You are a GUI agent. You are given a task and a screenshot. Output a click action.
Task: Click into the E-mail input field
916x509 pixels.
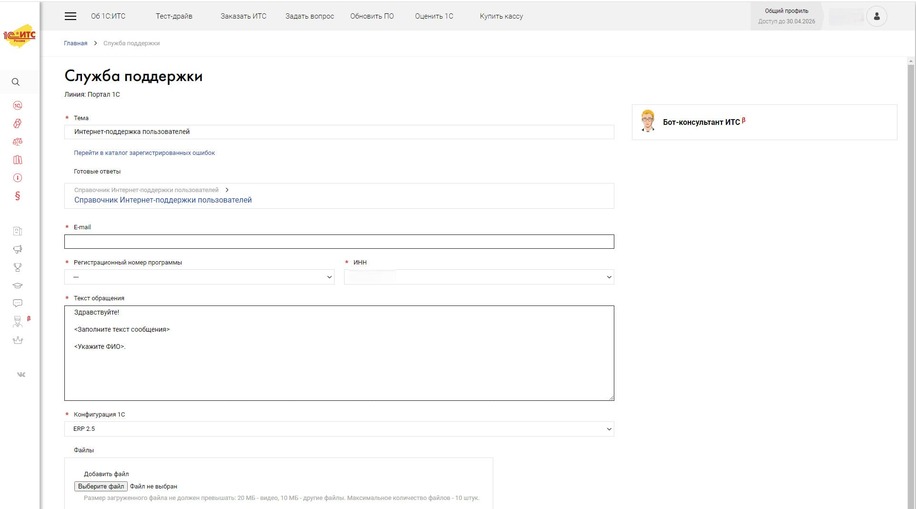pos(339,241)
